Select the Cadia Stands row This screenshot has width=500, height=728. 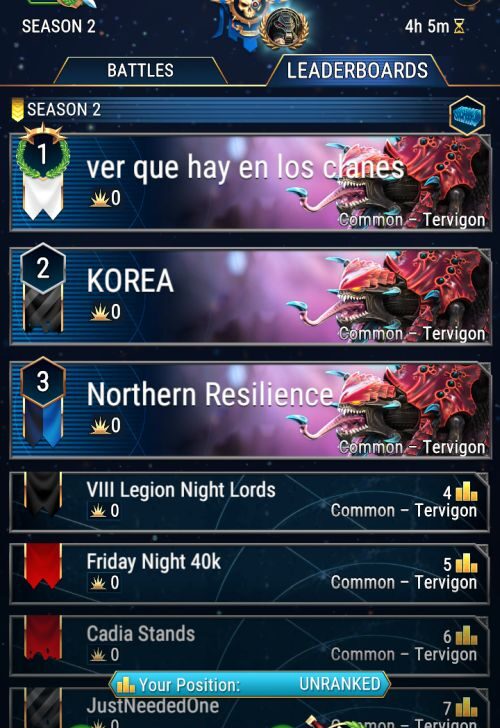[249, 645]
